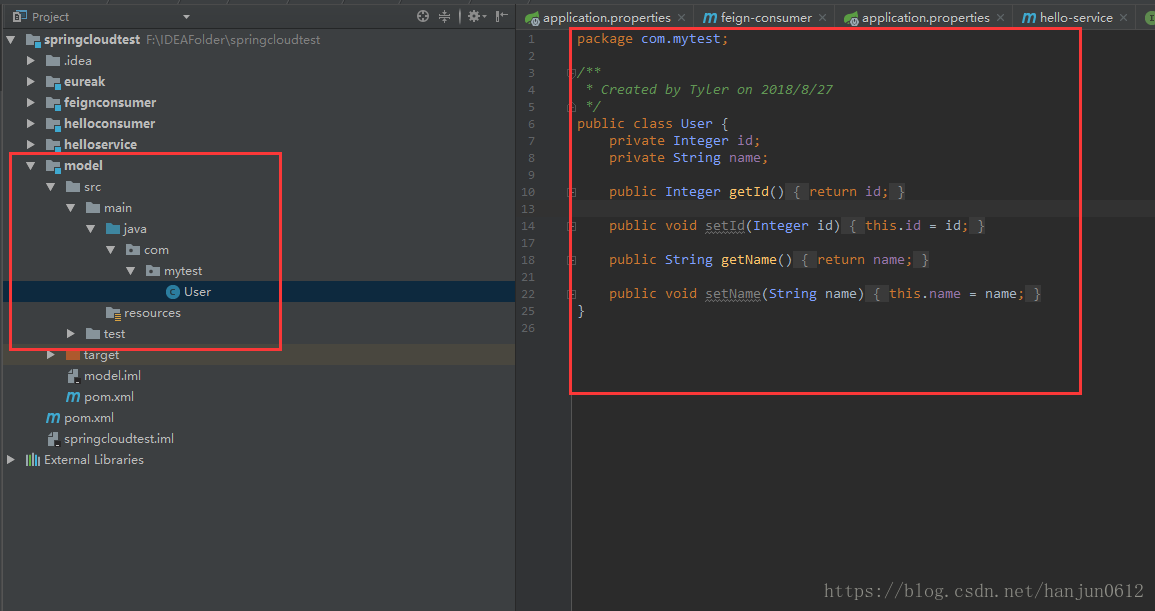
Task: Collapse the mytest package arrow
Action: click(130, 271)
